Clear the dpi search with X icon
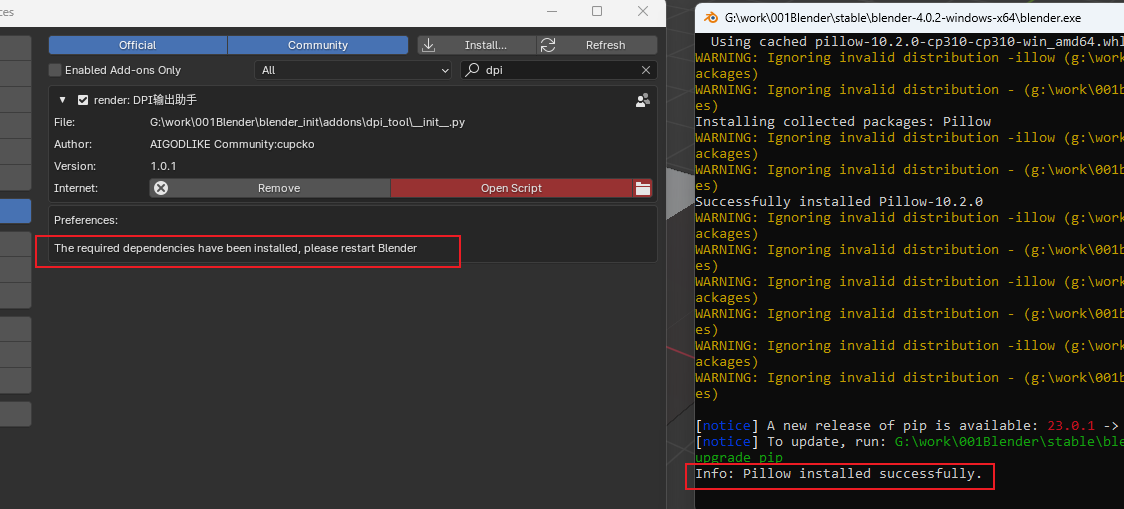The width and height of the screenshot is (1124, 509). click(x=646, y=70)
